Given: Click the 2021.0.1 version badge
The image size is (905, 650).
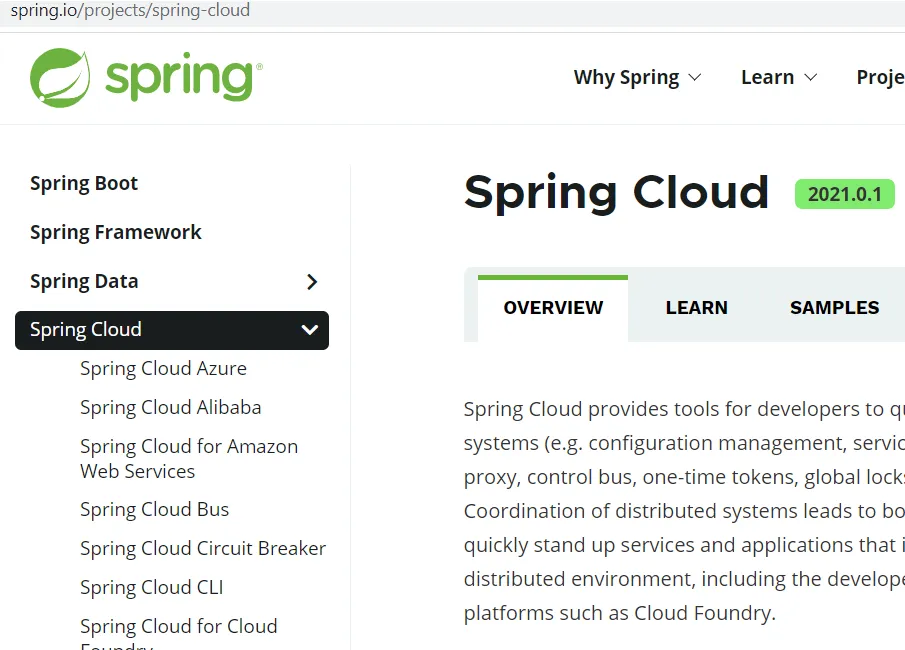Looking at the screenshot, I should [844, 195].
